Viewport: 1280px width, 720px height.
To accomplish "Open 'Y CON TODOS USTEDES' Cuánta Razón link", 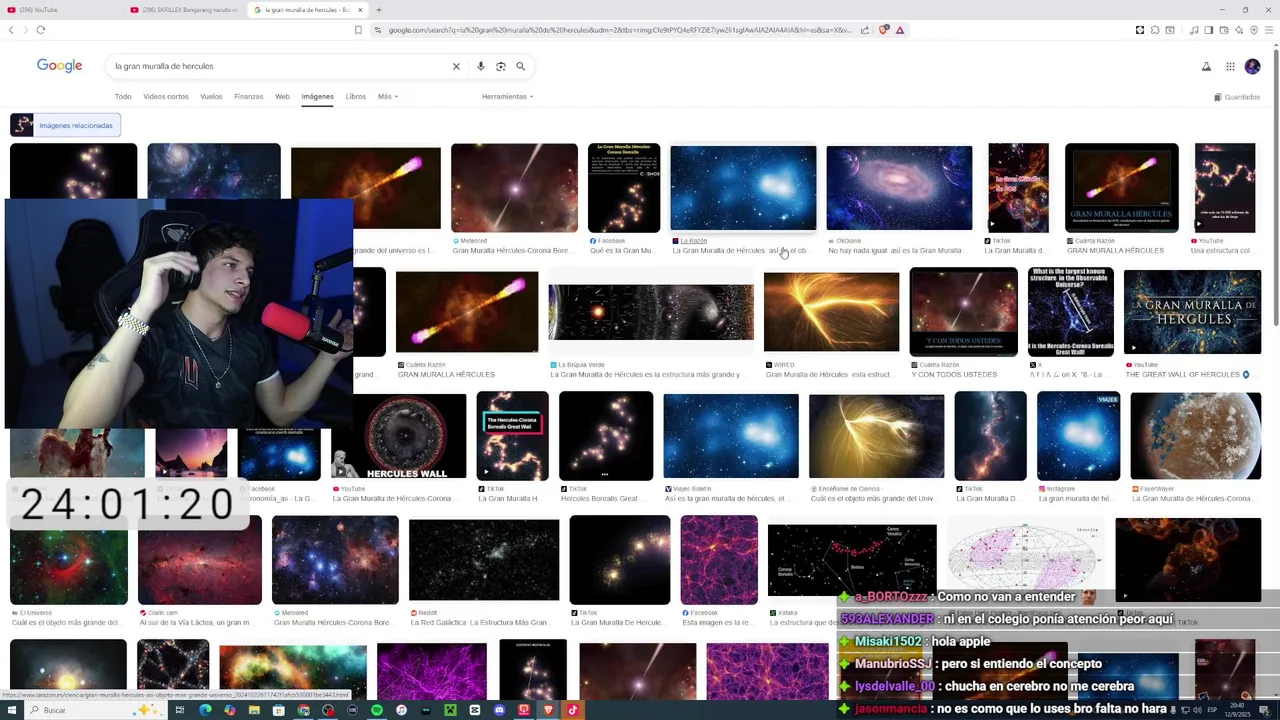I will [954, 375].
